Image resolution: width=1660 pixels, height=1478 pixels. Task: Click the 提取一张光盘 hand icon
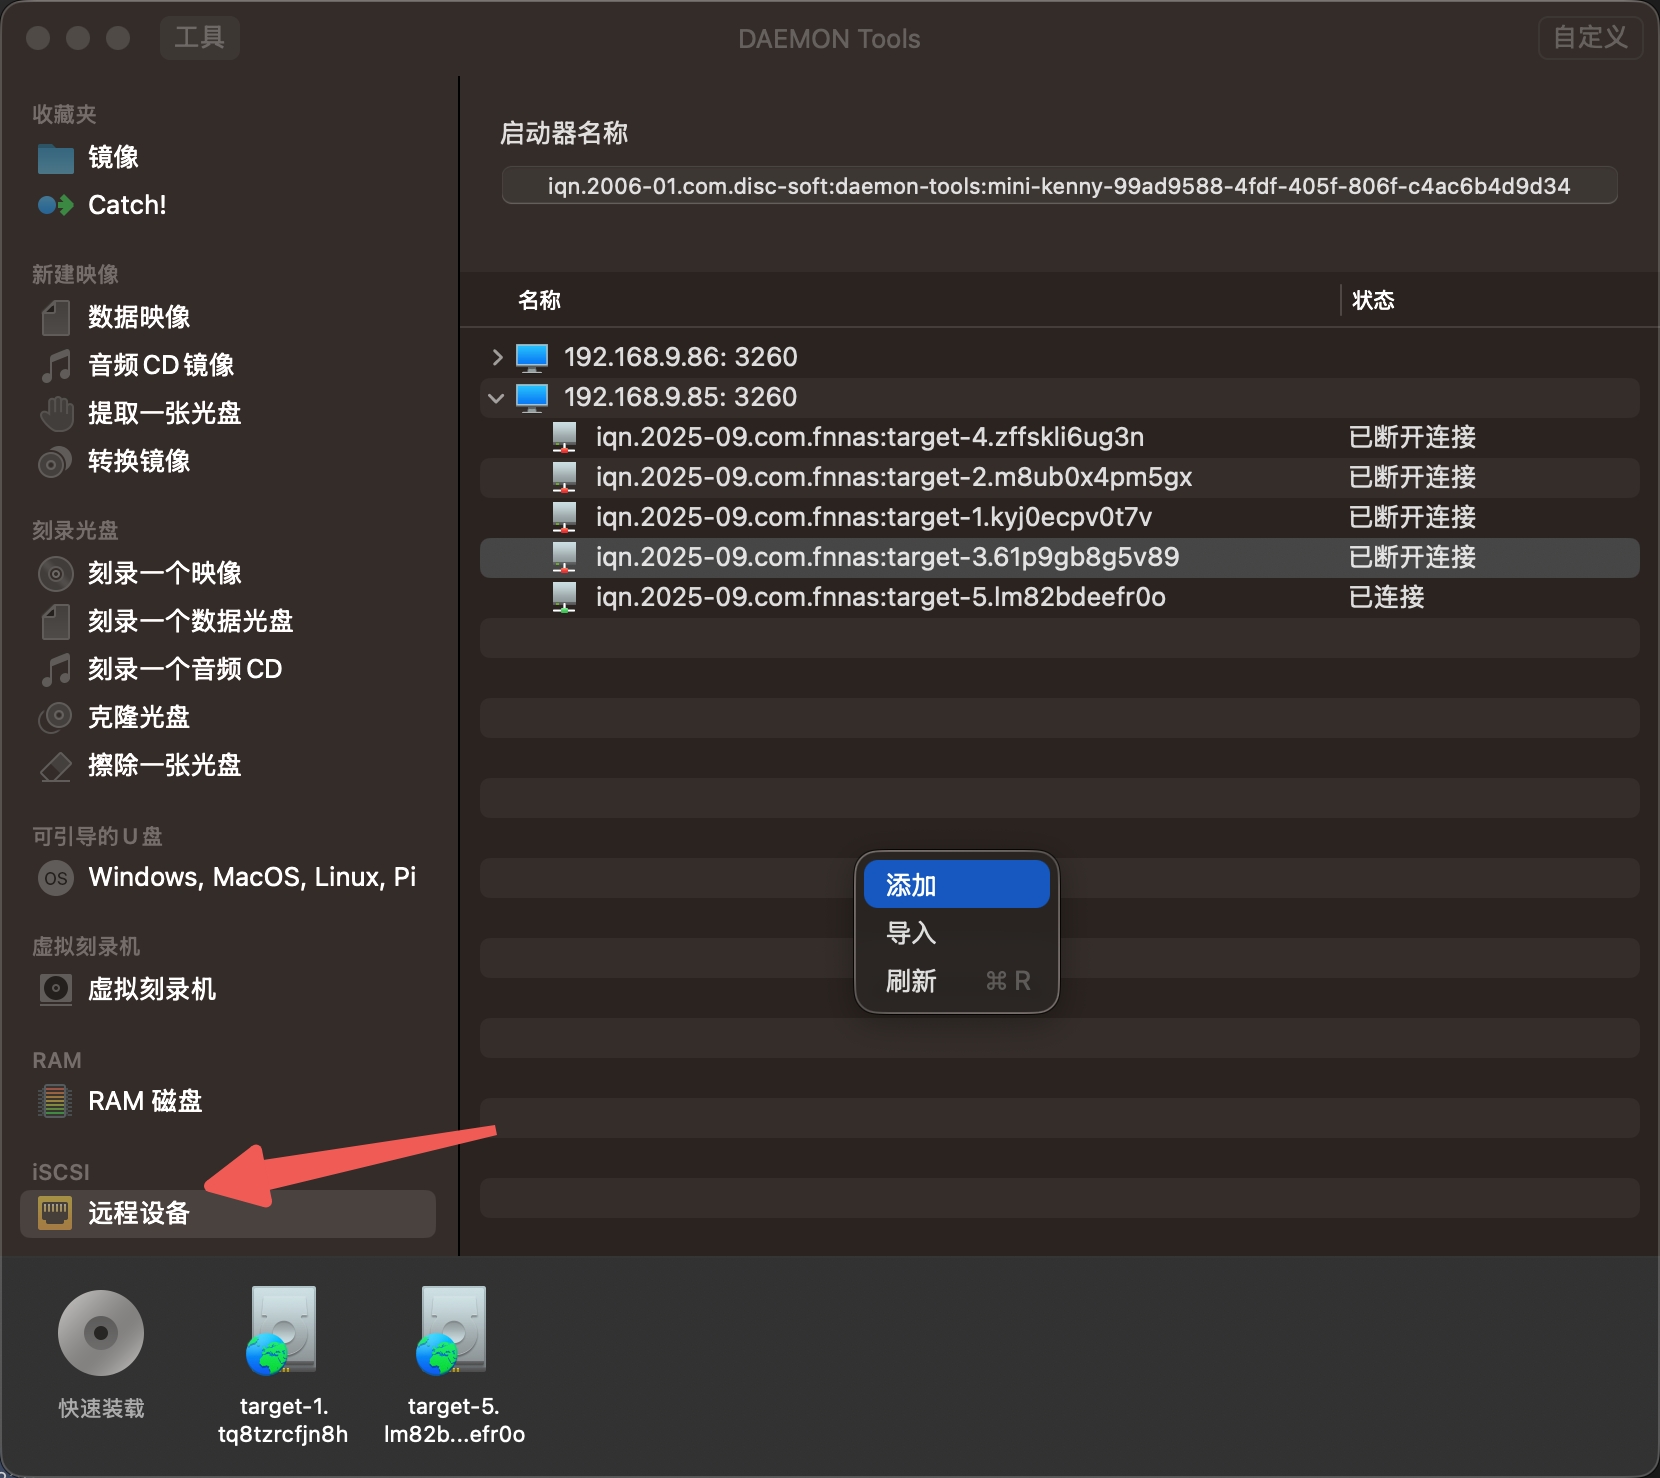click(56, 413)
